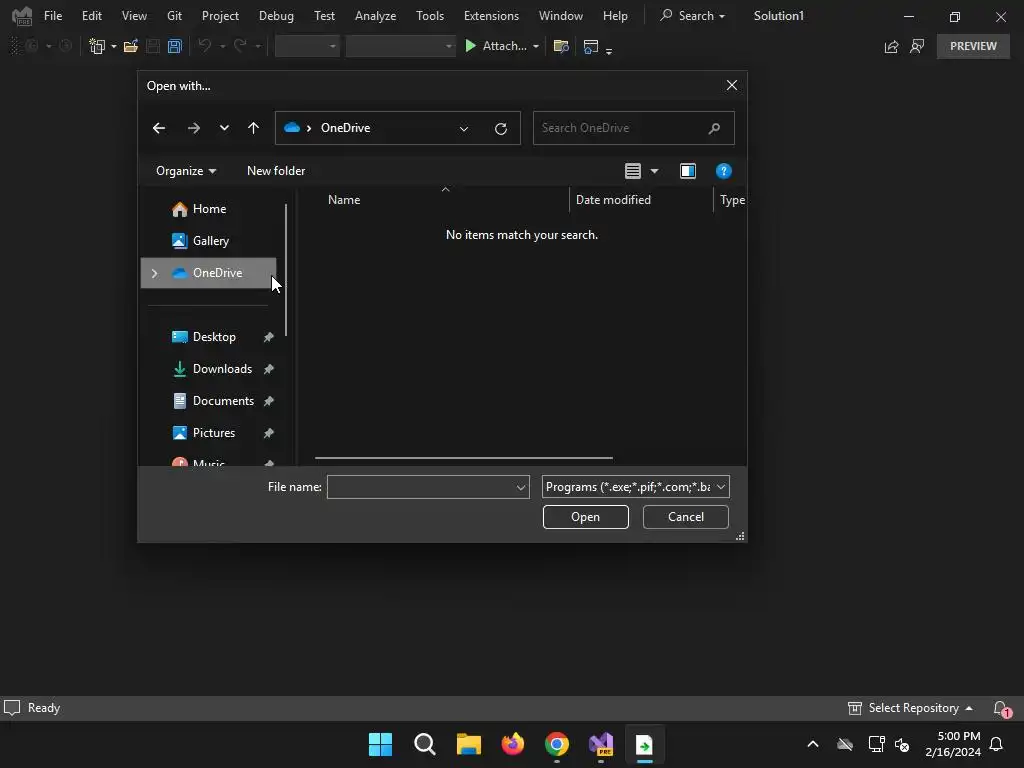The width and height of the screenshot is (1024, 768).
Task: Create a New folder
Action: click(x=276, y=171)
